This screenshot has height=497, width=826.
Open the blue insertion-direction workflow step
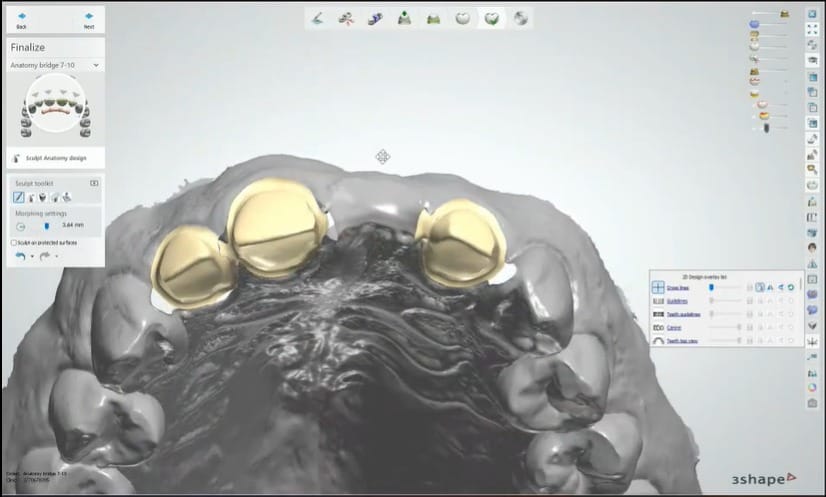pyautogui.click(x=375, y=19)
